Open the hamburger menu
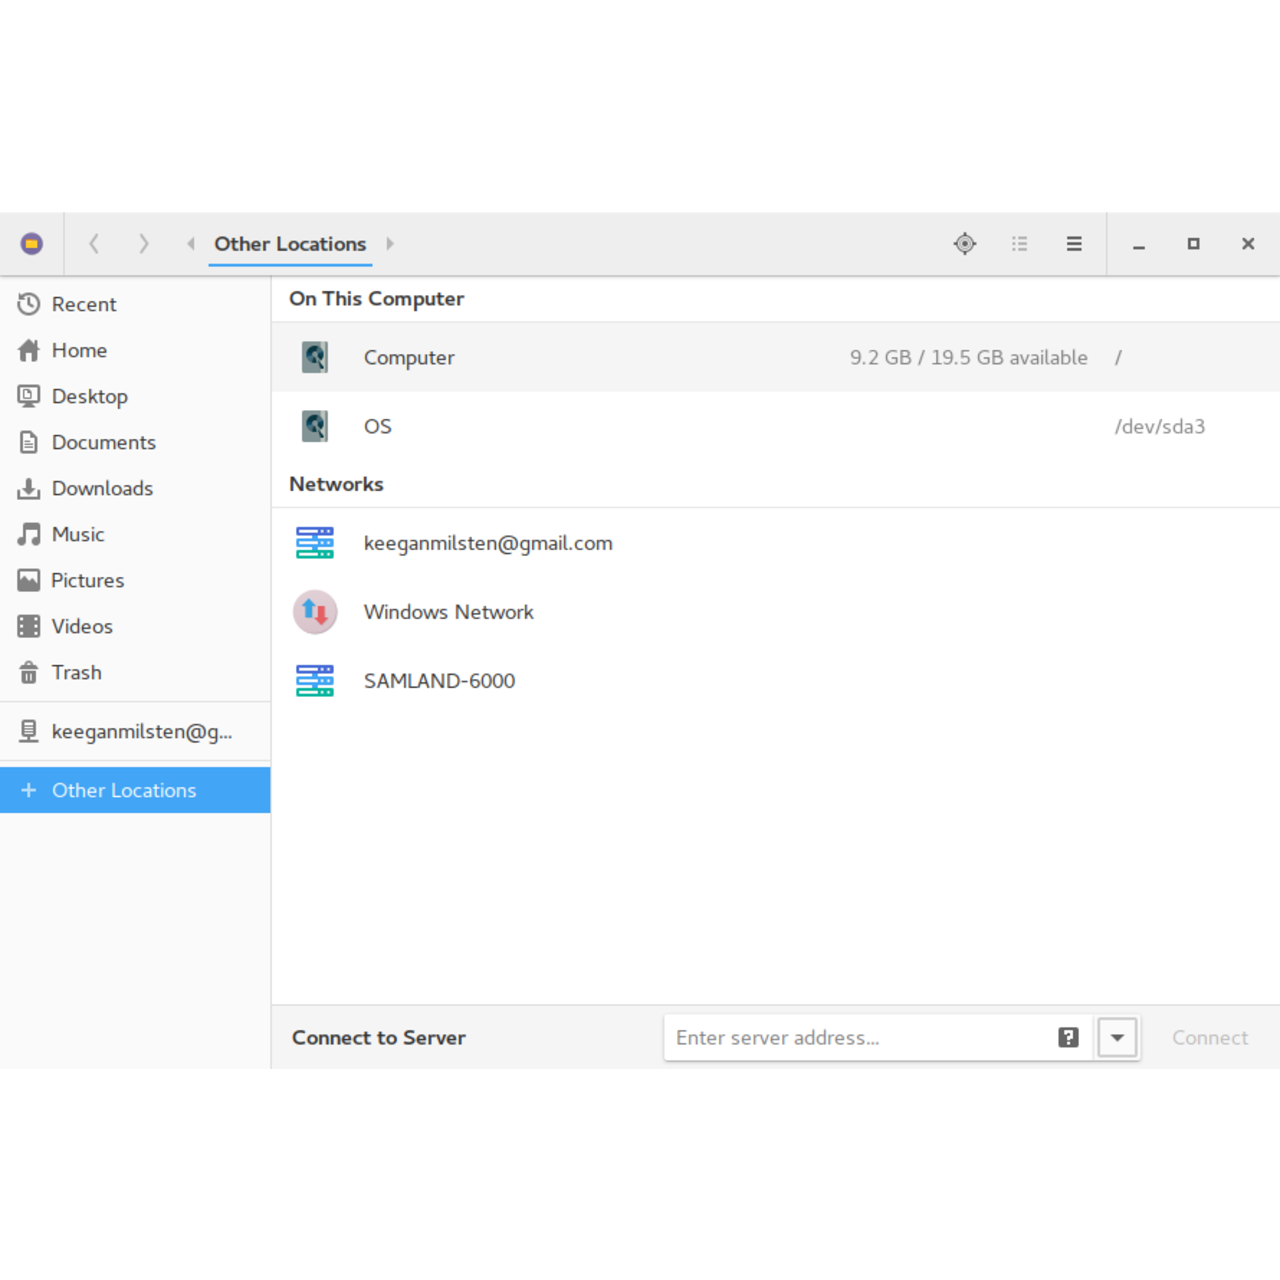This screenshot has height=1280, width=1280. 1074,243
